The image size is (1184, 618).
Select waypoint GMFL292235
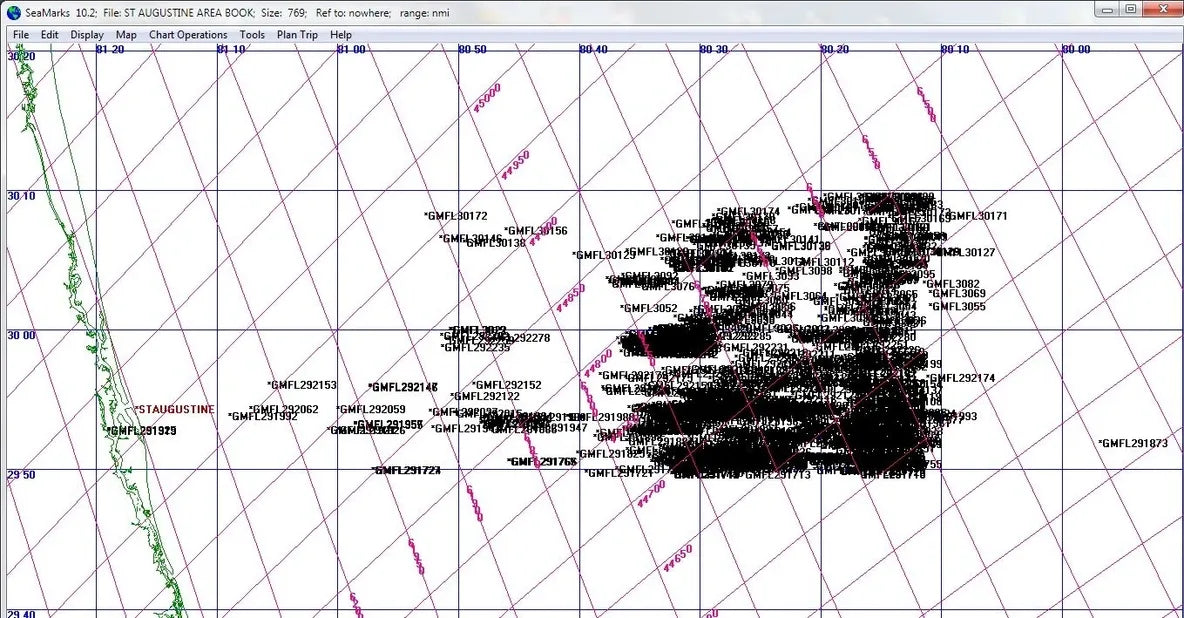coord(476,348)
